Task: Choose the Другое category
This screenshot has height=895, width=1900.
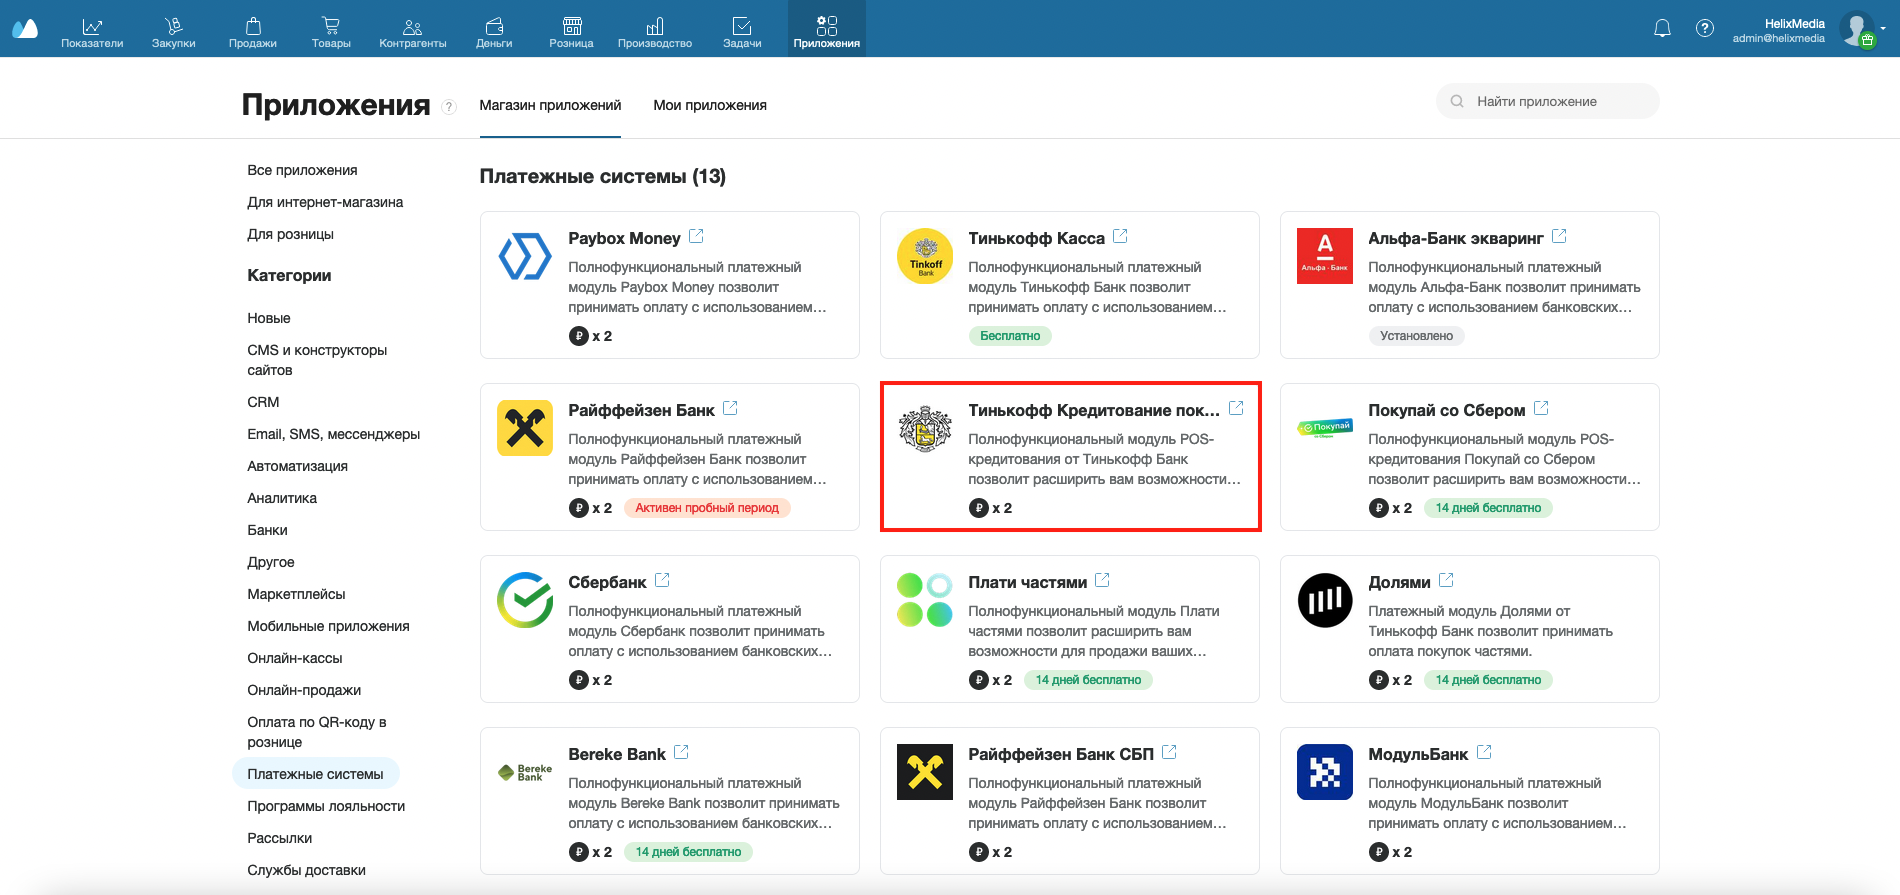Action: pos(270,562)
